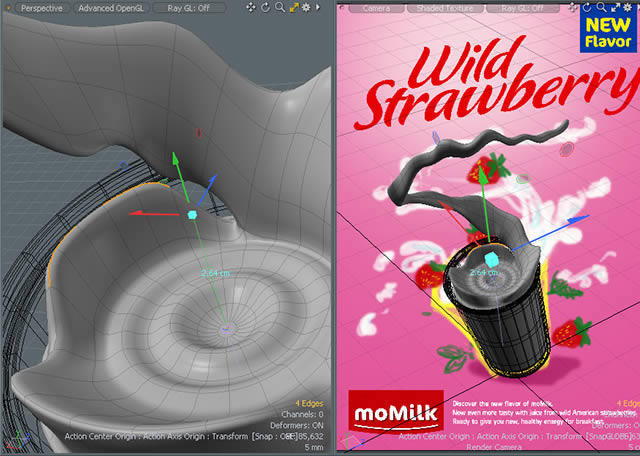Click cyan transform center handle in Perspective viewport
Screen dimensions: 640x456
[192, 215]
